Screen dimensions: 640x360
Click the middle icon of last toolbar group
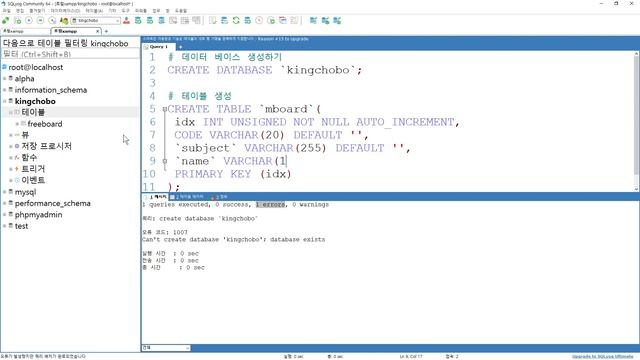(325, 20)
